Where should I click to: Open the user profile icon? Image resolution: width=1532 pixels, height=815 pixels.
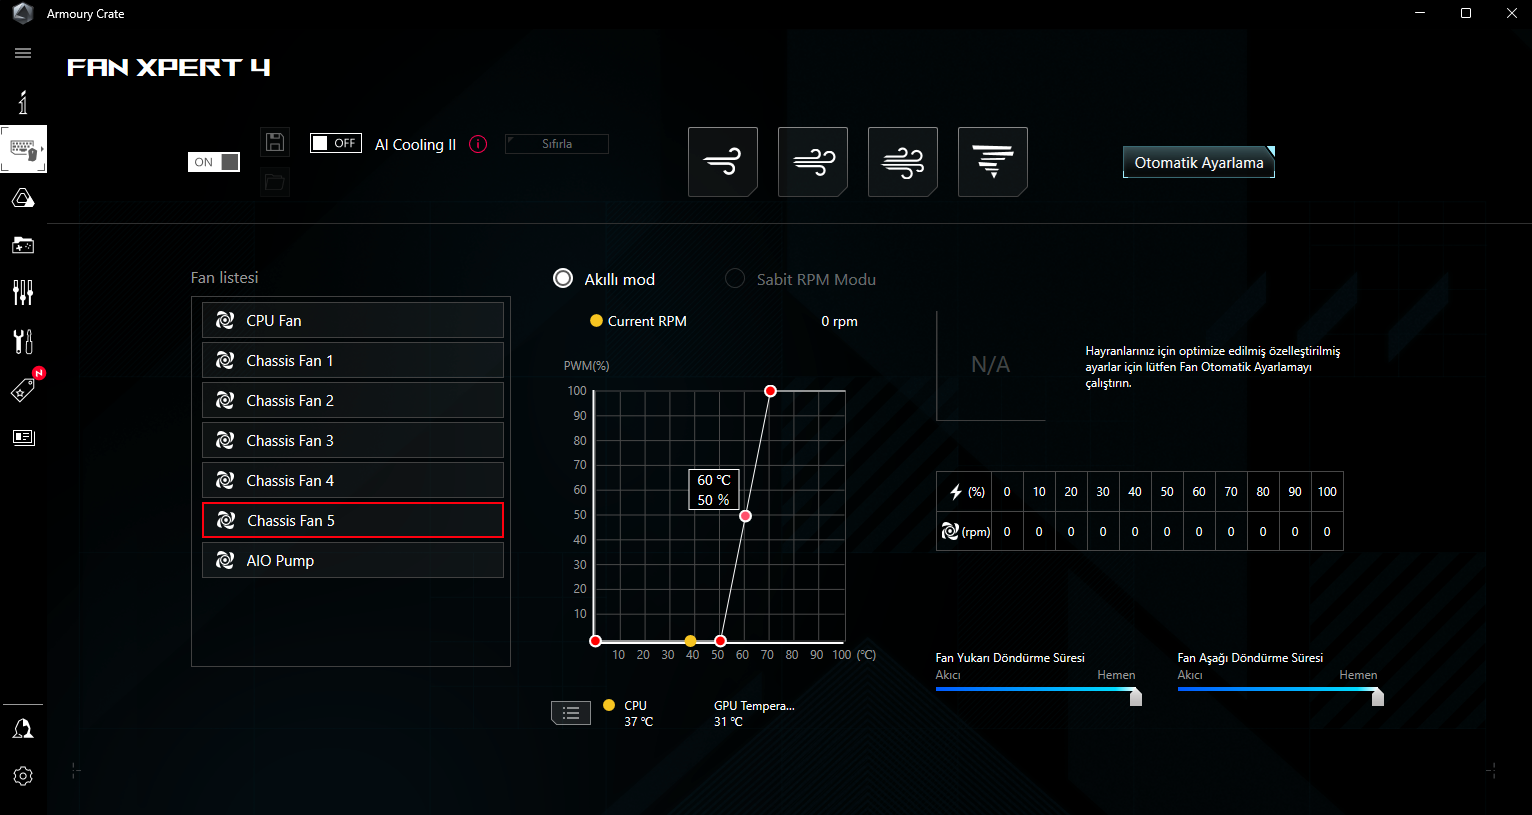(x=23, y=729)
